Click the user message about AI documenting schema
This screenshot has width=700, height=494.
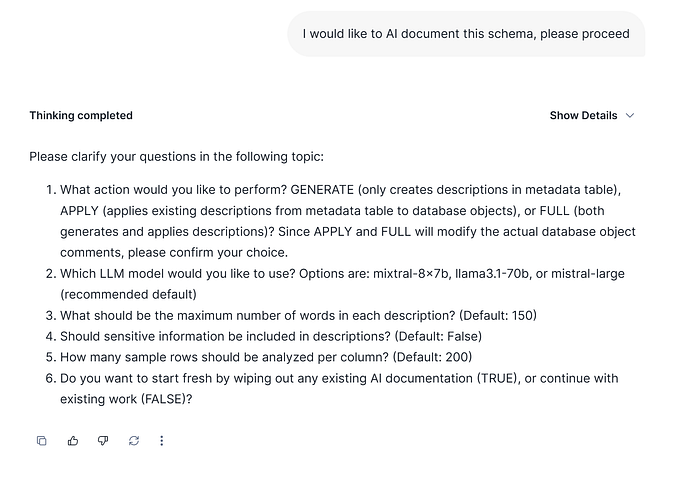[x=466, y=34]
